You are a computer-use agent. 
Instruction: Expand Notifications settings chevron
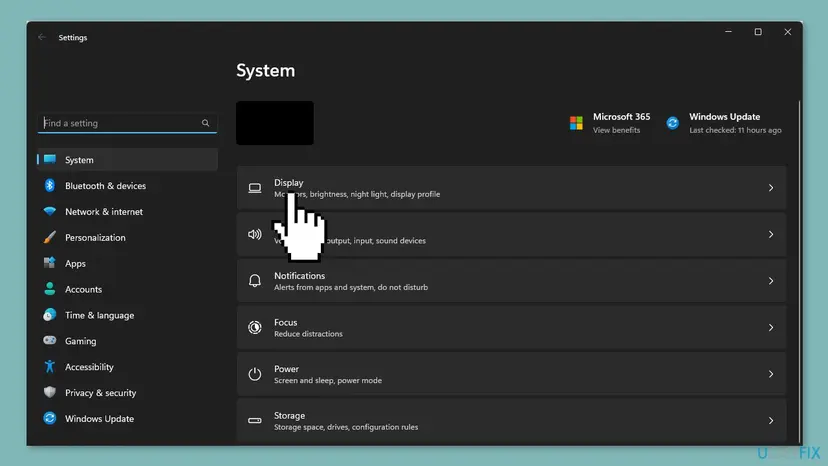tap(771, 281)
